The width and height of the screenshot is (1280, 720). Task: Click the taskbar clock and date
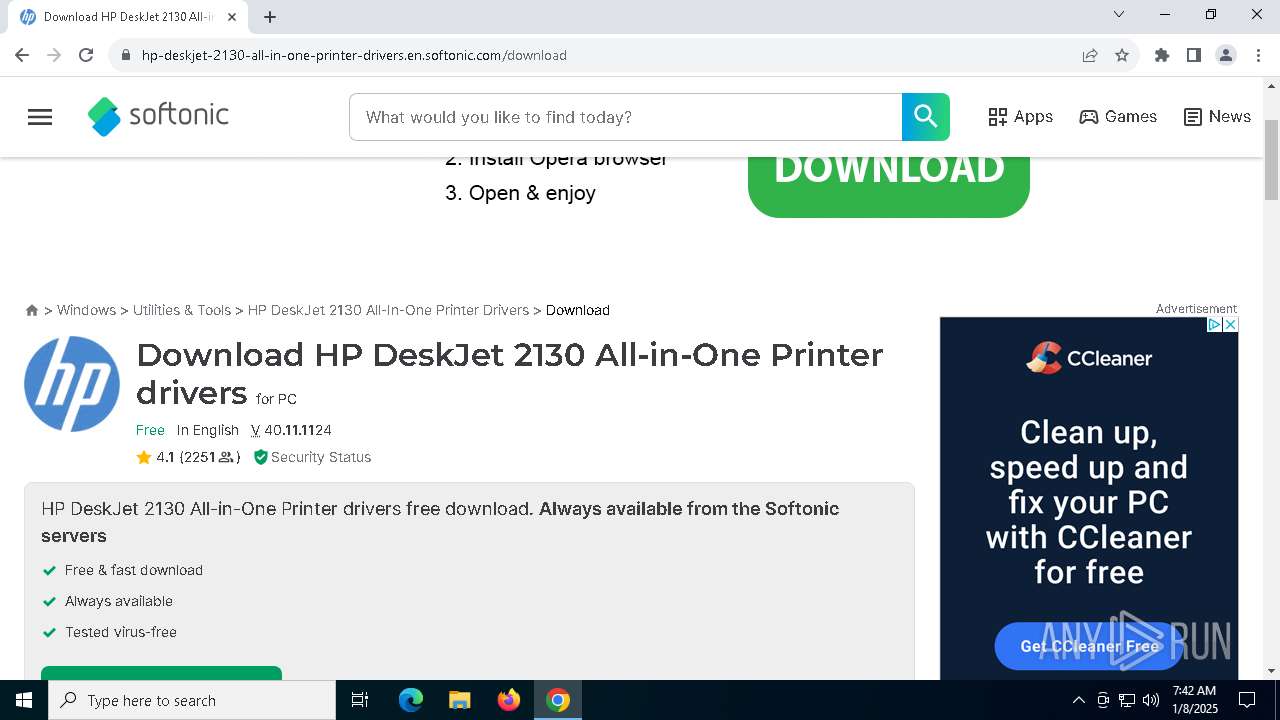click(x=1195, y=700)
